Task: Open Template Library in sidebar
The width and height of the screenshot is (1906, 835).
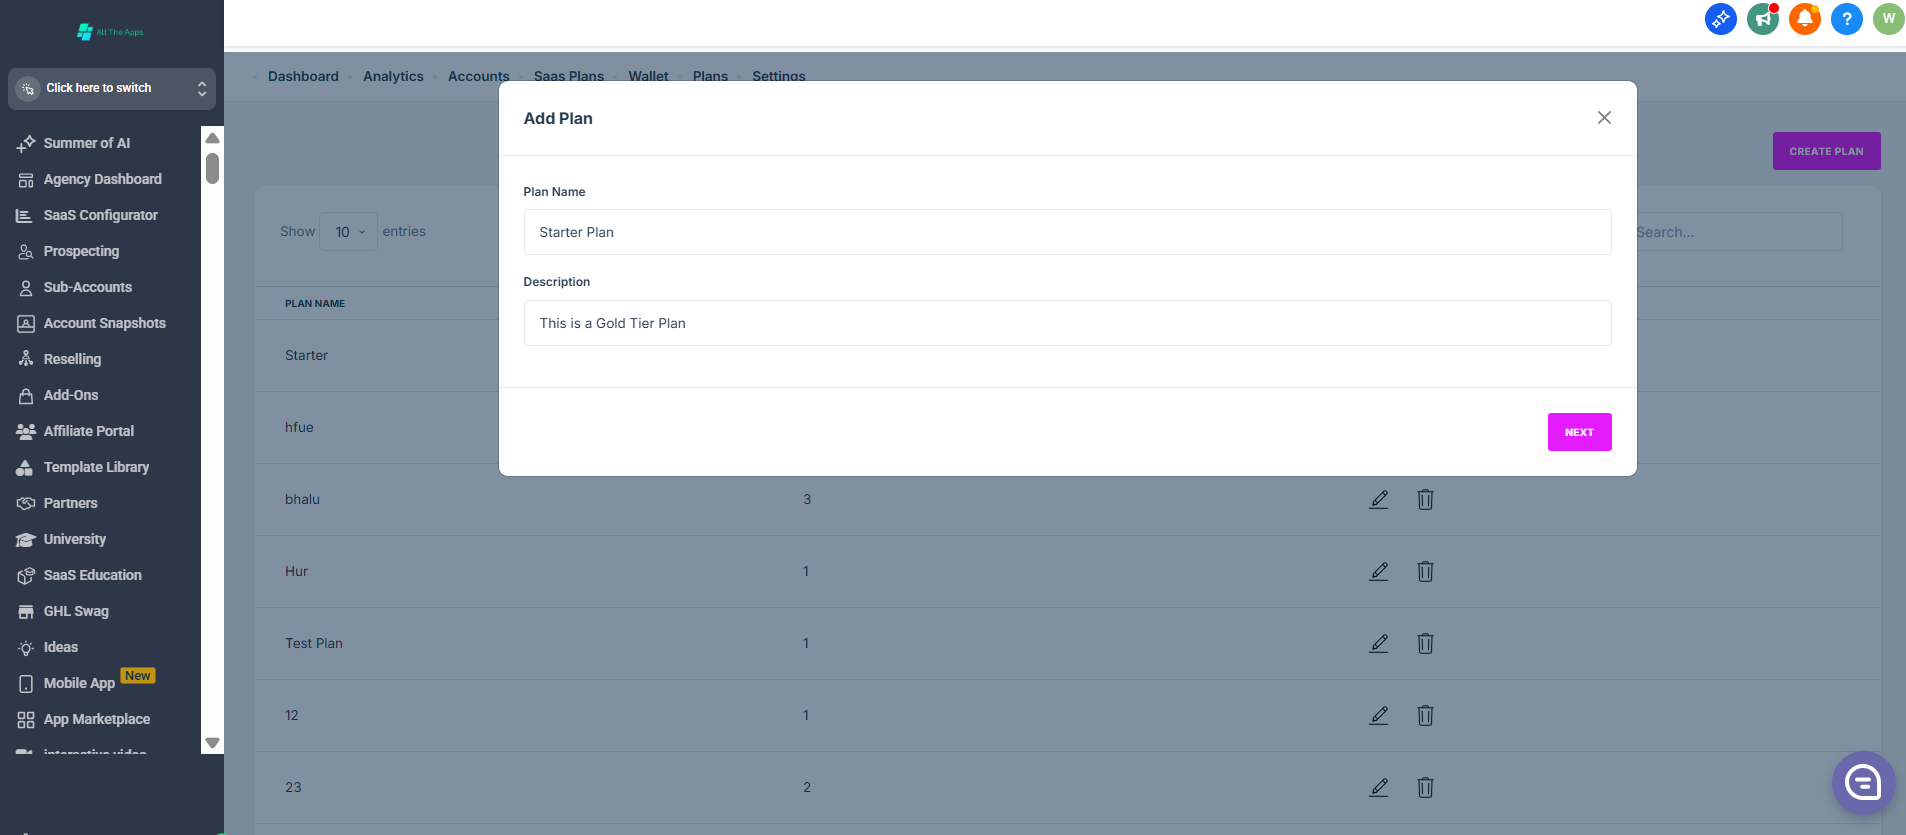Action: click(96, 467)
